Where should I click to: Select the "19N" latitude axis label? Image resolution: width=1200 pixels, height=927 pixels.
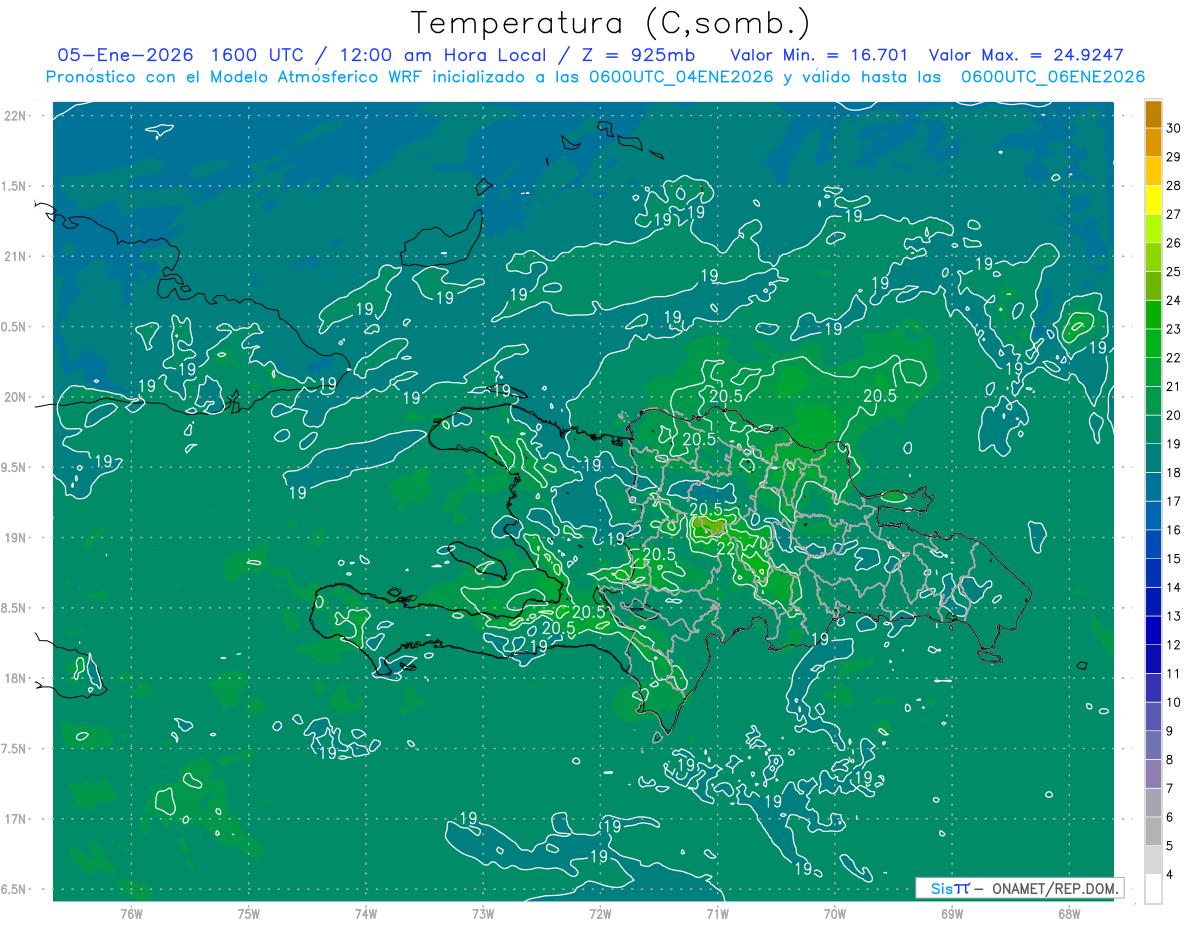tap(17, 538)
